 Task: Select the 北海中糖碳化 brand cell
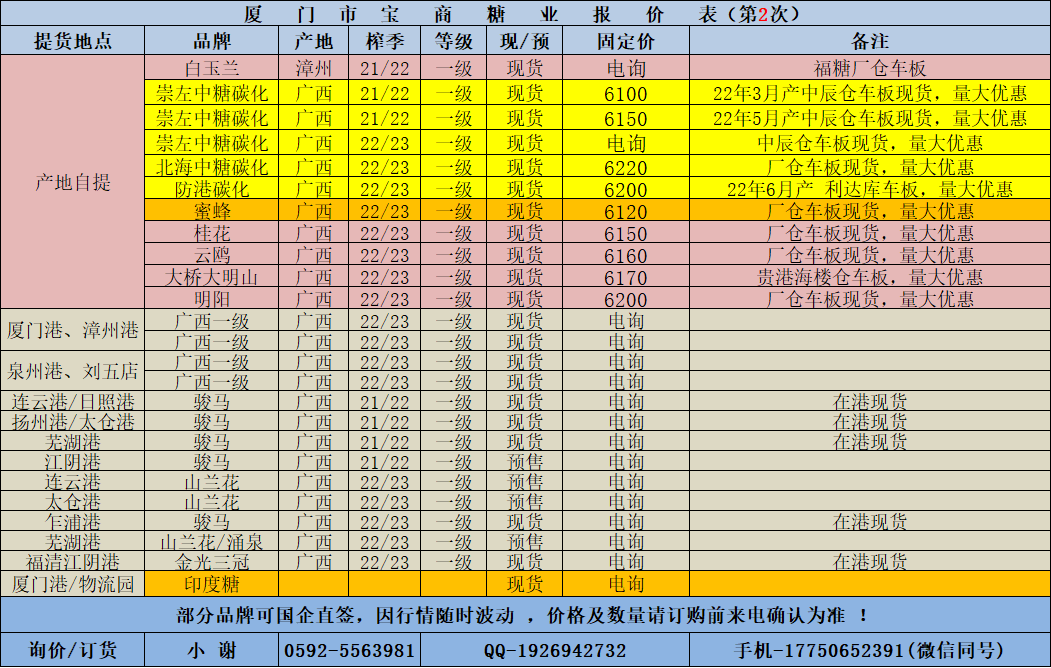(211, 167)
